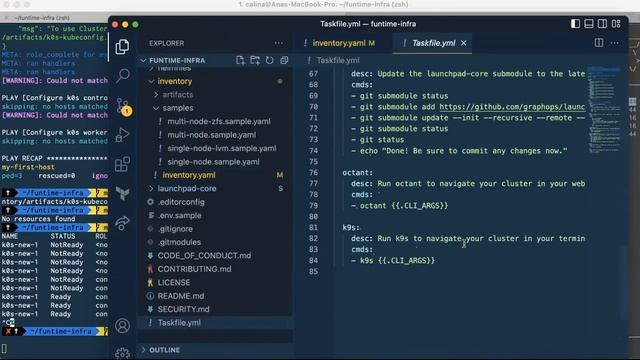This screenshot has width=640, height=360.
Task: Open Source Control view with badge
Action: click(123, 106)
